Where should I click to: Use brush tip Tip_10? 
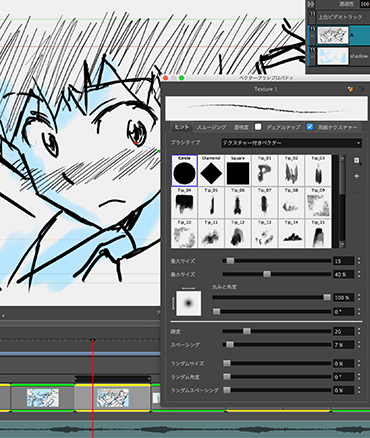click(184, 233)
